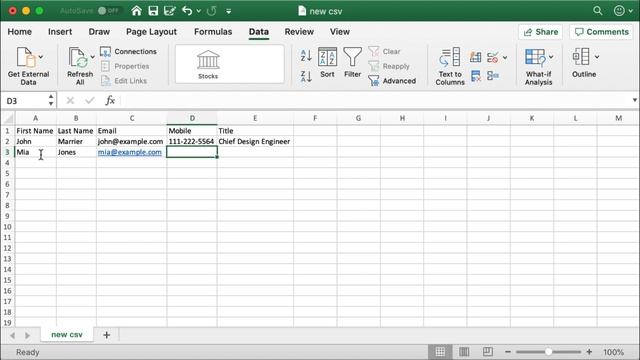The image size is (640, 360).
Task: Open Advanced filter options
Action: pyautogui.click(x=392, y=81)
